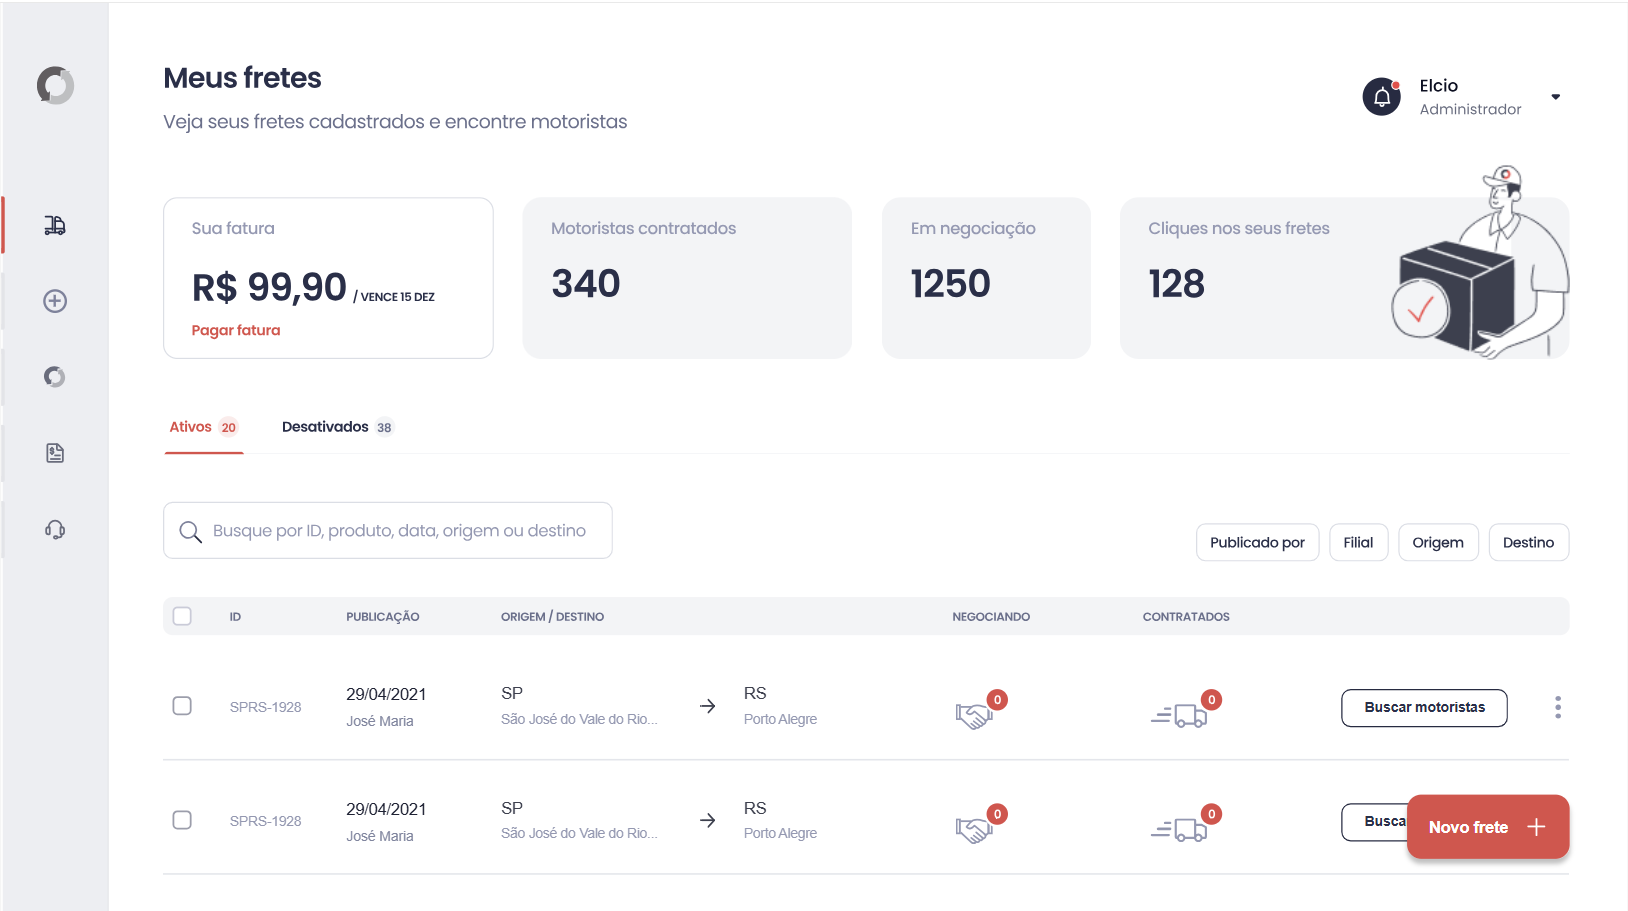This screenshot has height=911, width=1628.
Task: Open the truck freight icon in sidebar
Action: 55,226
